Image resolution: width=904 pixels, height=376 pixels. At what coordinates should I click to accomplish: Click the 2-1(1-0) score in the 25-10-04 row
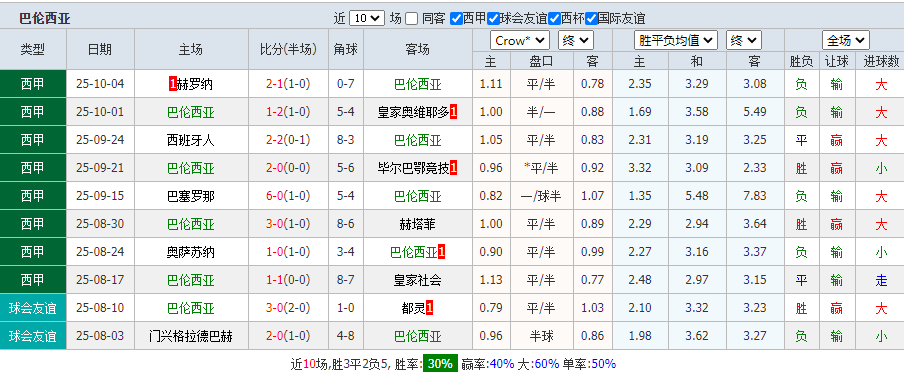288,84
